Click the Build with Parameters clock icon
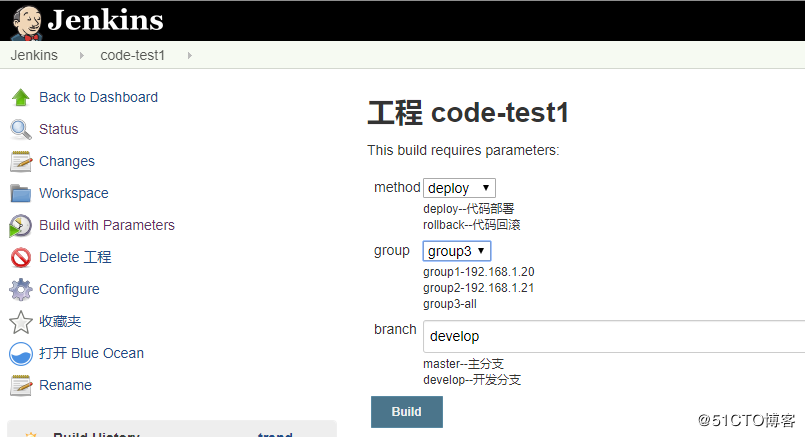The image size is (805, 437). click(21, 225)
